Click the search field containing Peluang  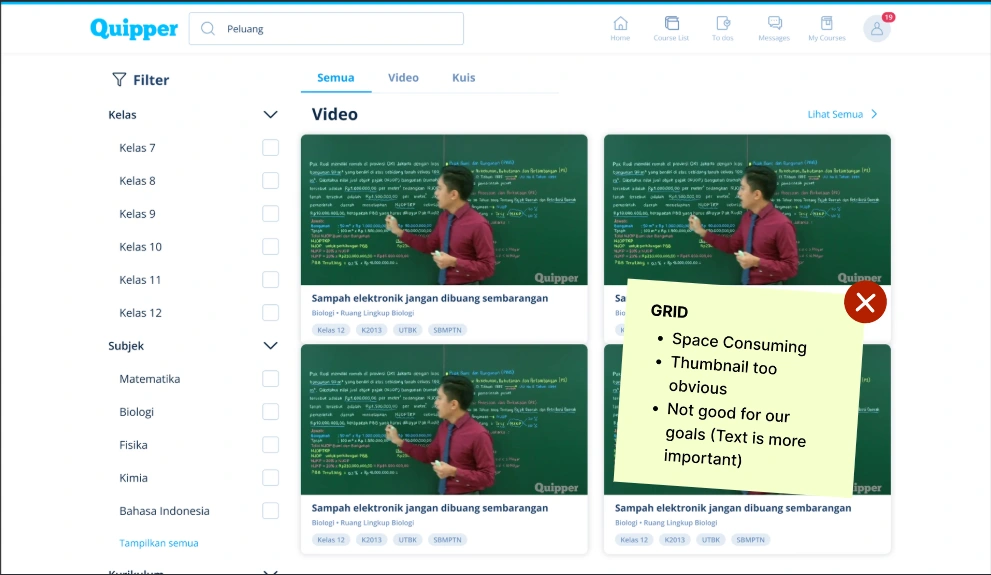click(x=326, y=28)
